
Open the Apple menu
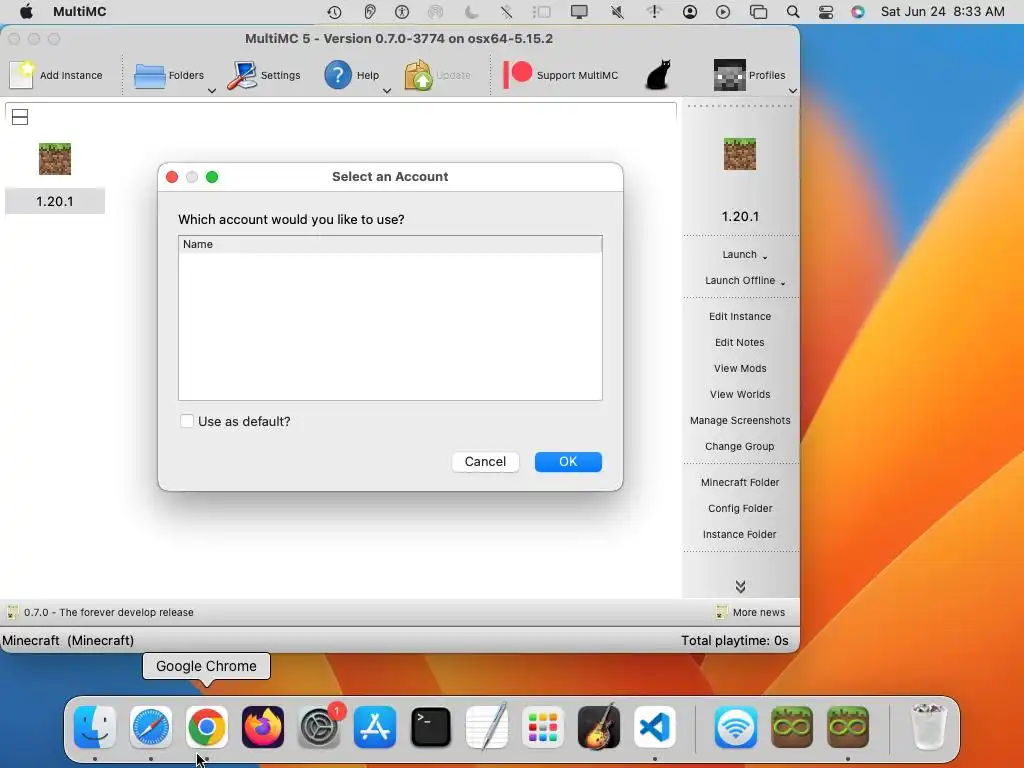[26, 12]
